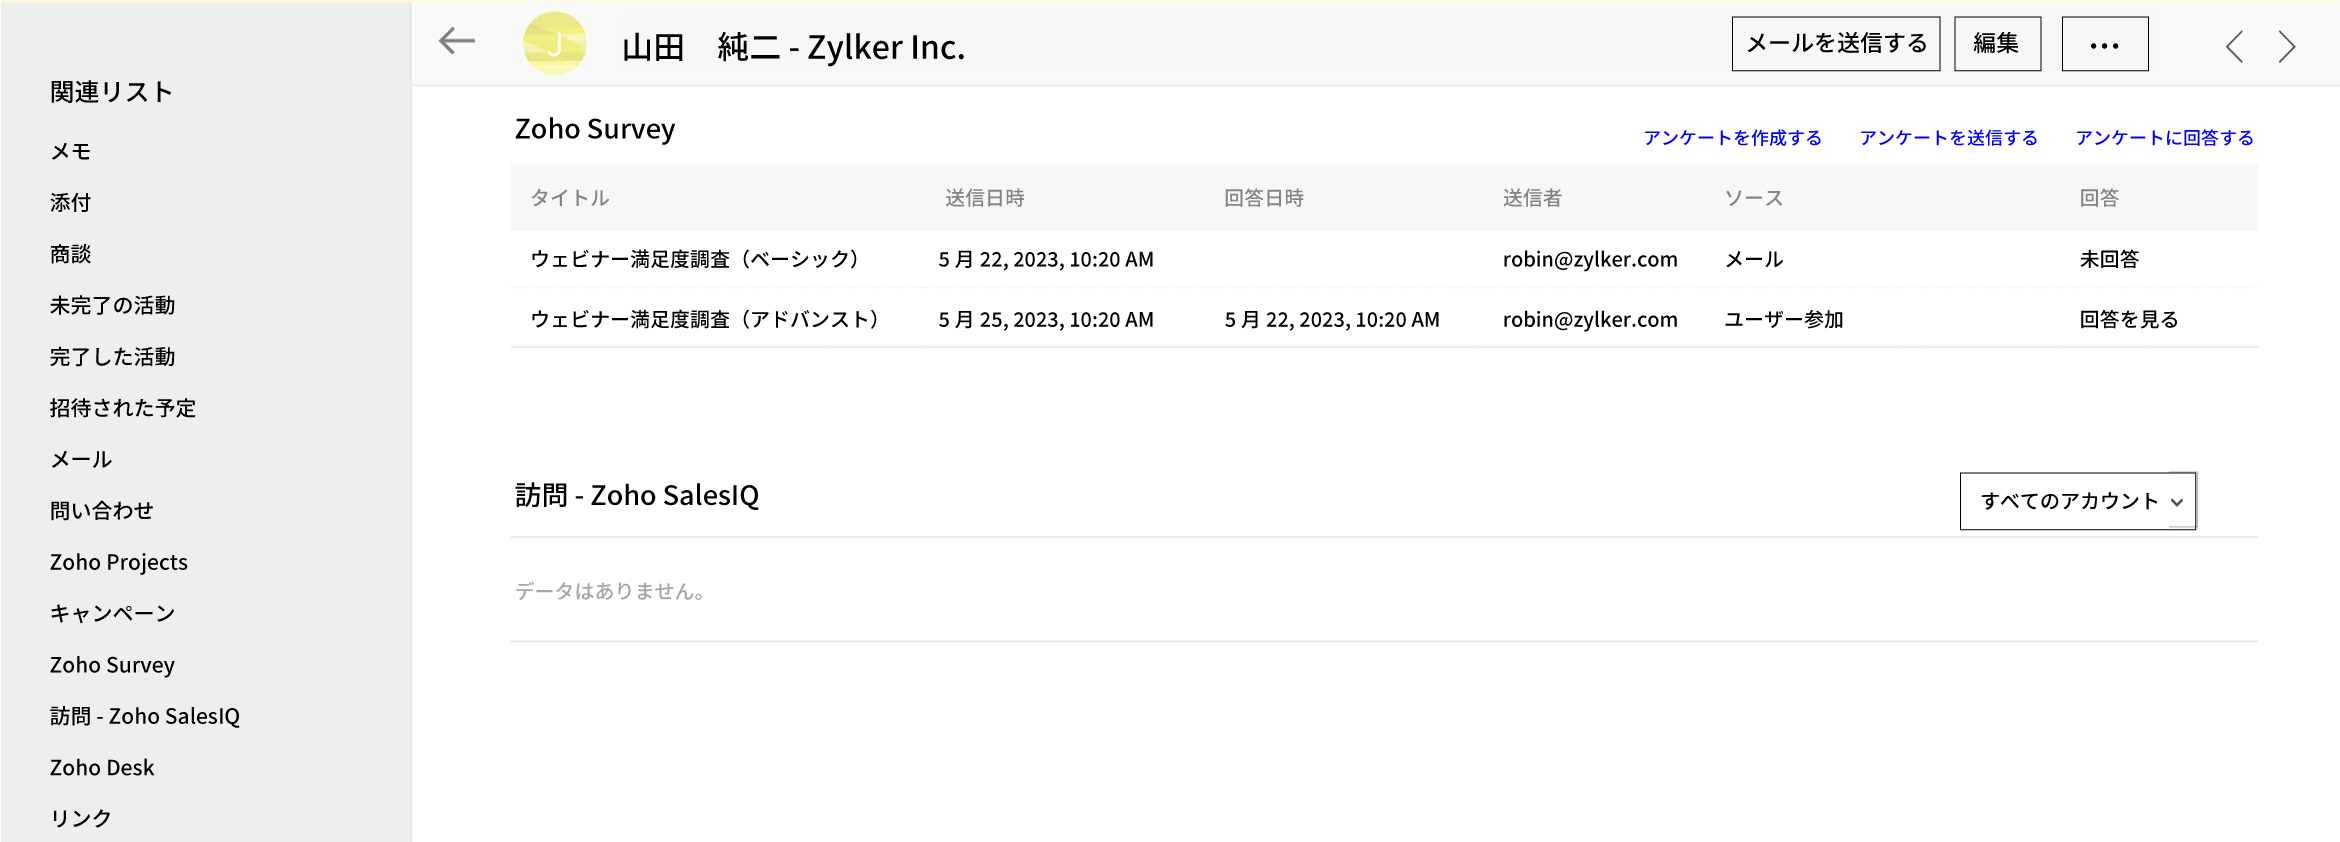Open 回答を見る for the advanced survey
Image resolution: width=2340 pixels, height=842 pixels.
(2128, 320)
